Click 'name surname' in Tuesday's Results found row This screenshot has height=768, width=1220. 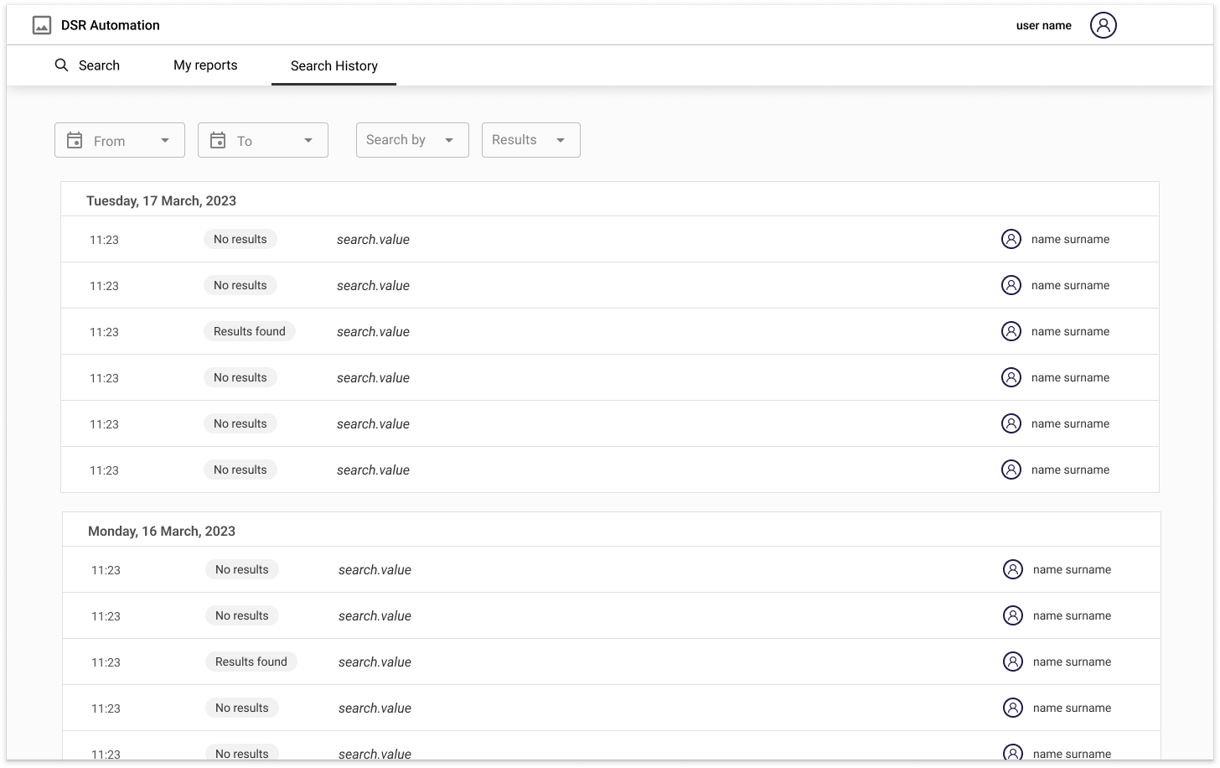coord(1070,331)
